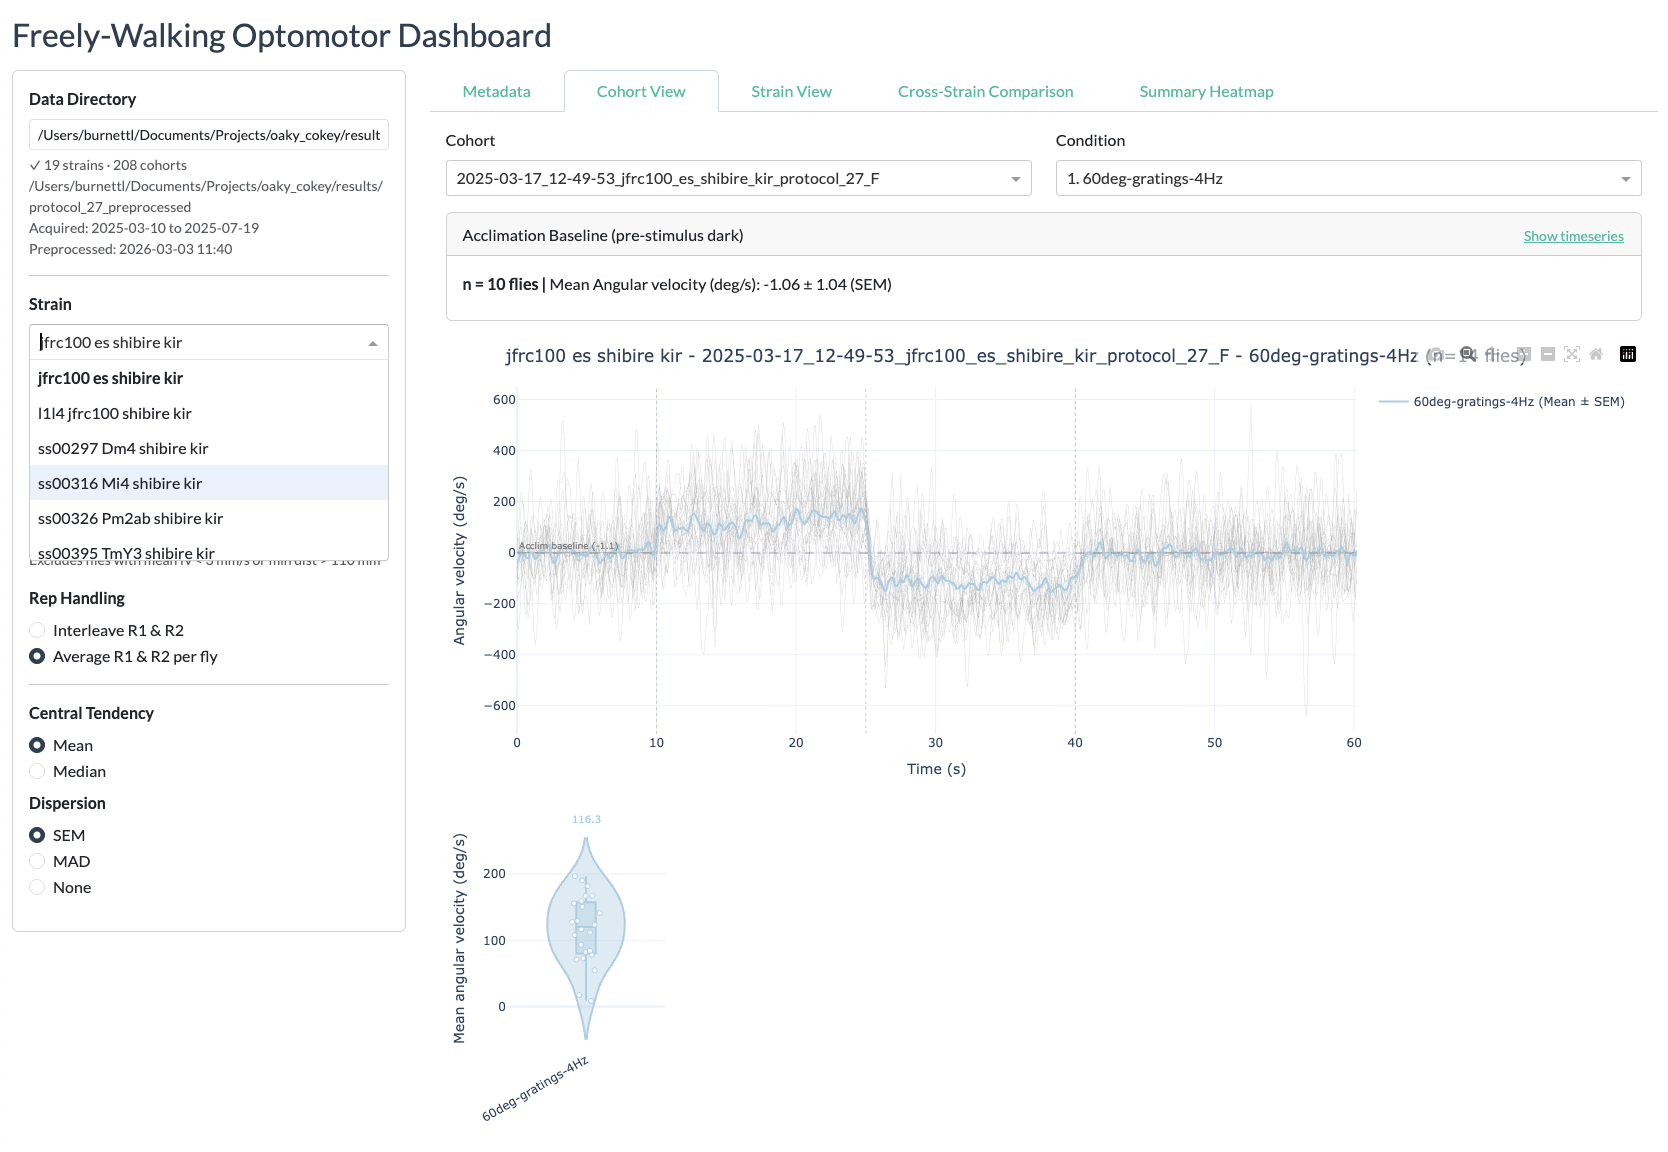
Task: Click the Data Directory path field
Action: (209, 135)
